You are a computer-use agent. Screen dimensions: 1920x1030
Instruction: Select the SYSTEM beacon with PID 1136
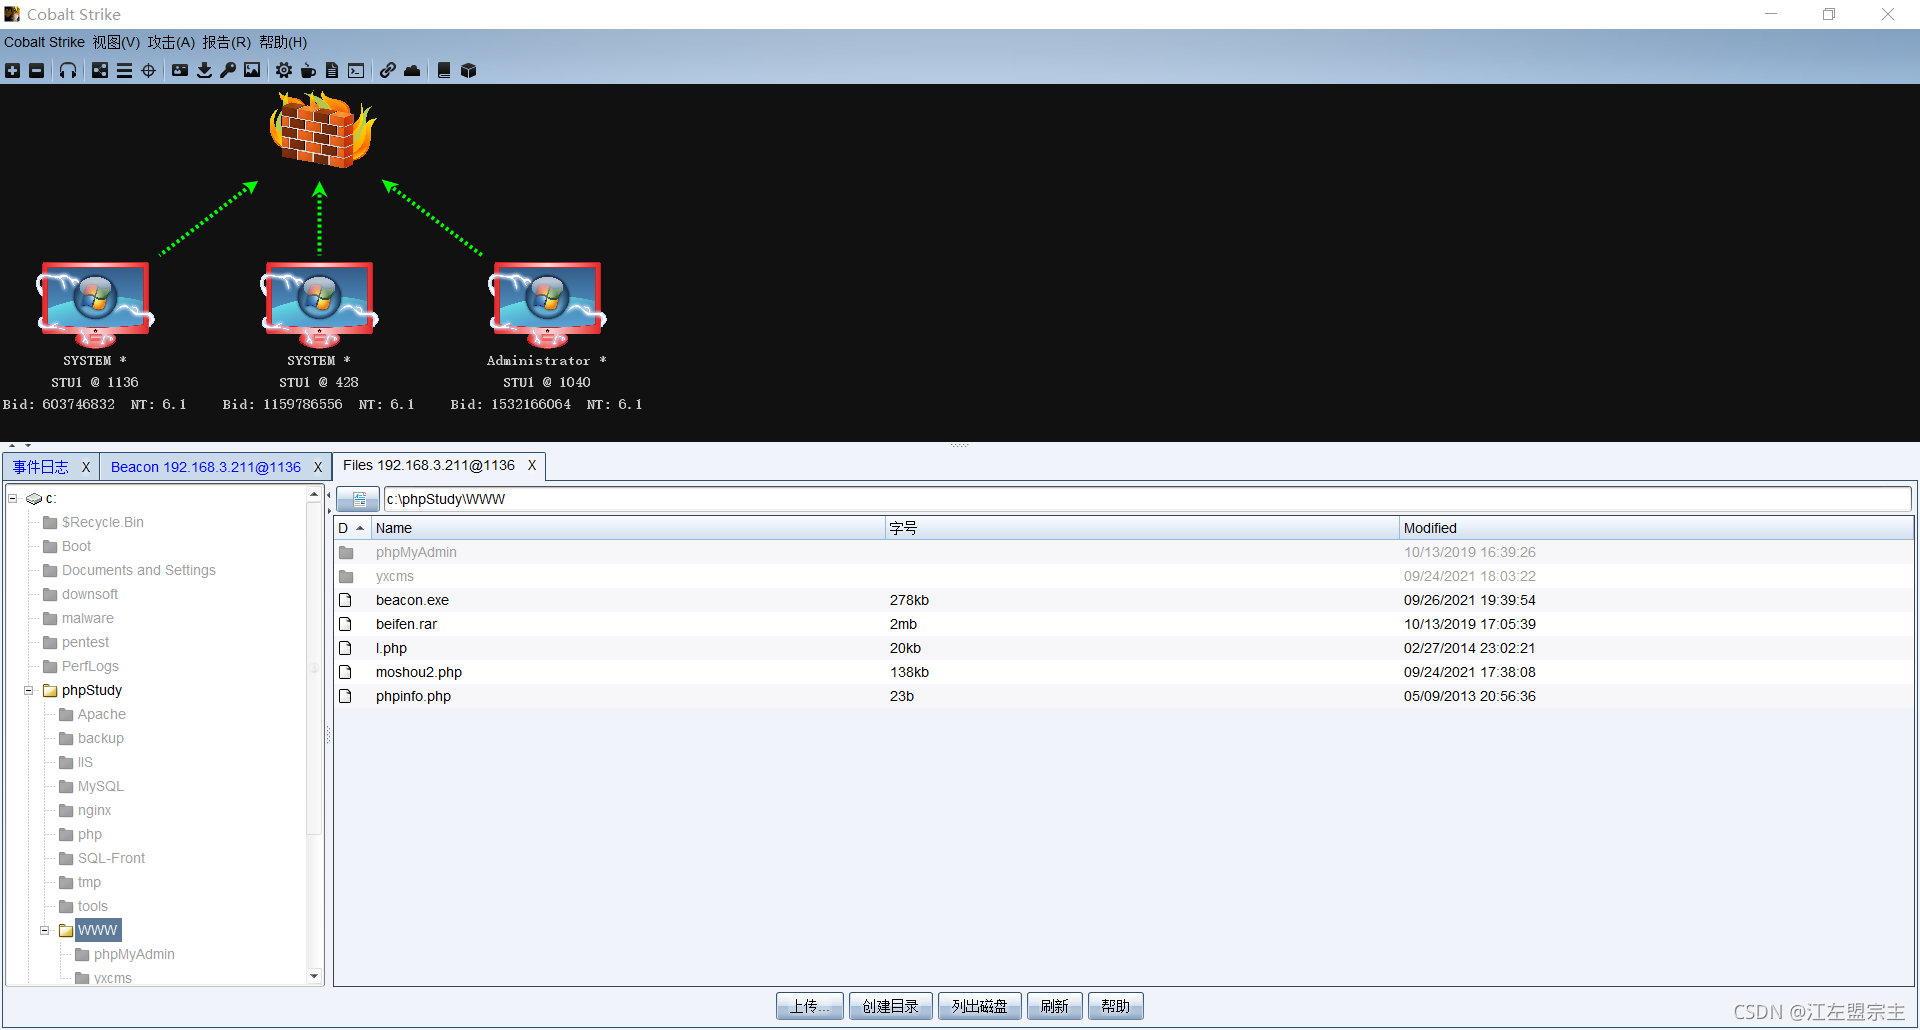(95, 305)
